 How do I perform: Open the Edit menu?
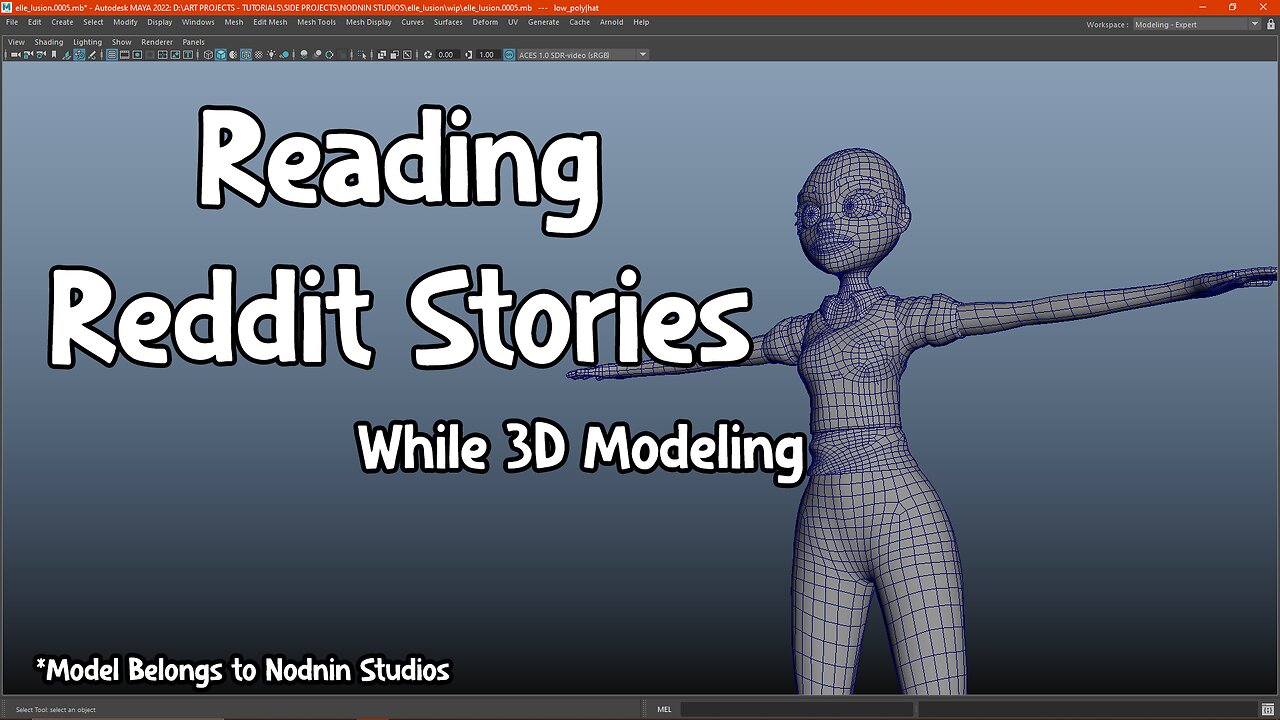[x=35, y=22]
